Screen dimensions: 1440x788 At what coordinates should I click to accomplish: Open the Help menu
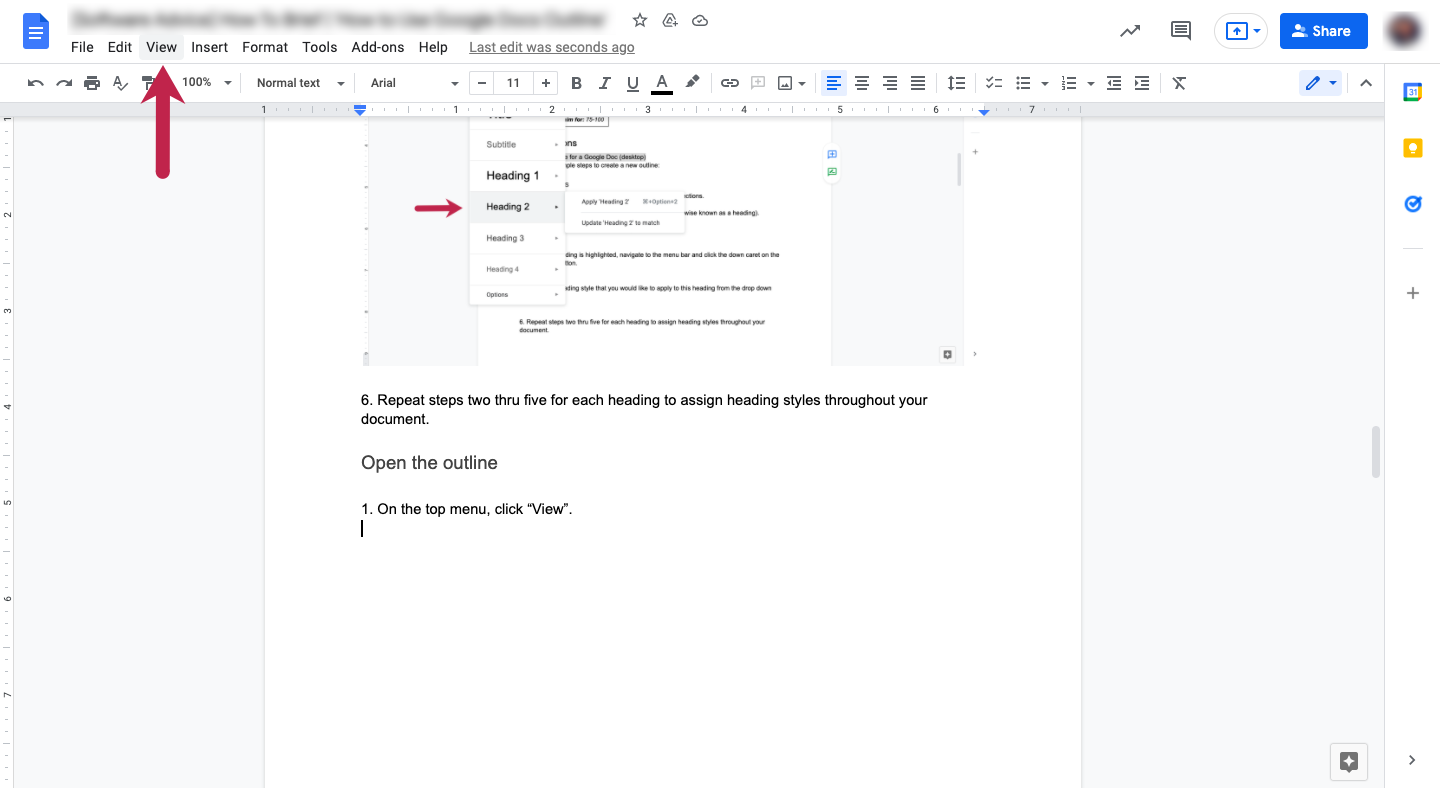(x=433, y=47)
